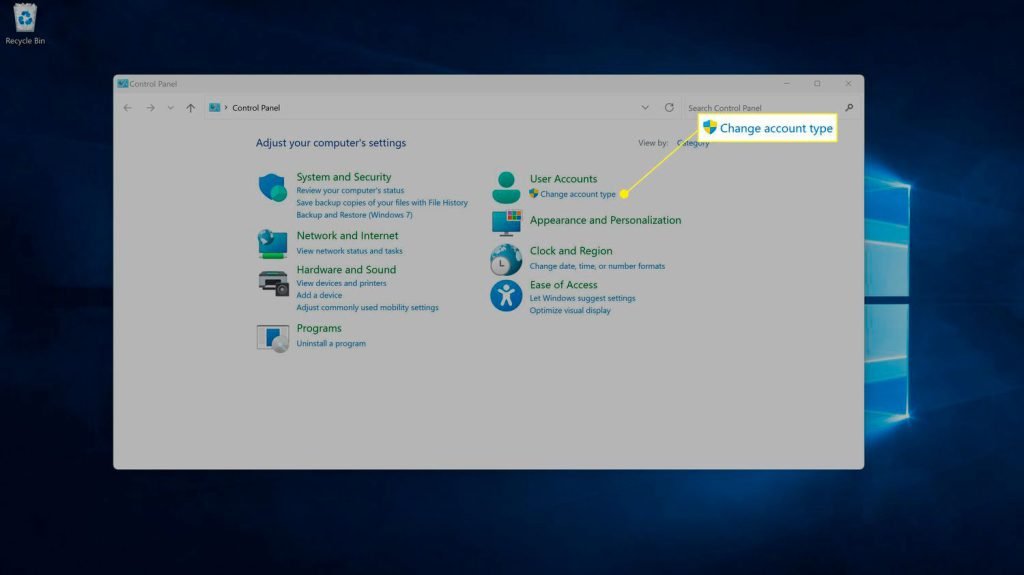Click the Search Control Panel field
Image resolution: width=1024 pixels, height=575 pixels.
(x=762, y=108)
